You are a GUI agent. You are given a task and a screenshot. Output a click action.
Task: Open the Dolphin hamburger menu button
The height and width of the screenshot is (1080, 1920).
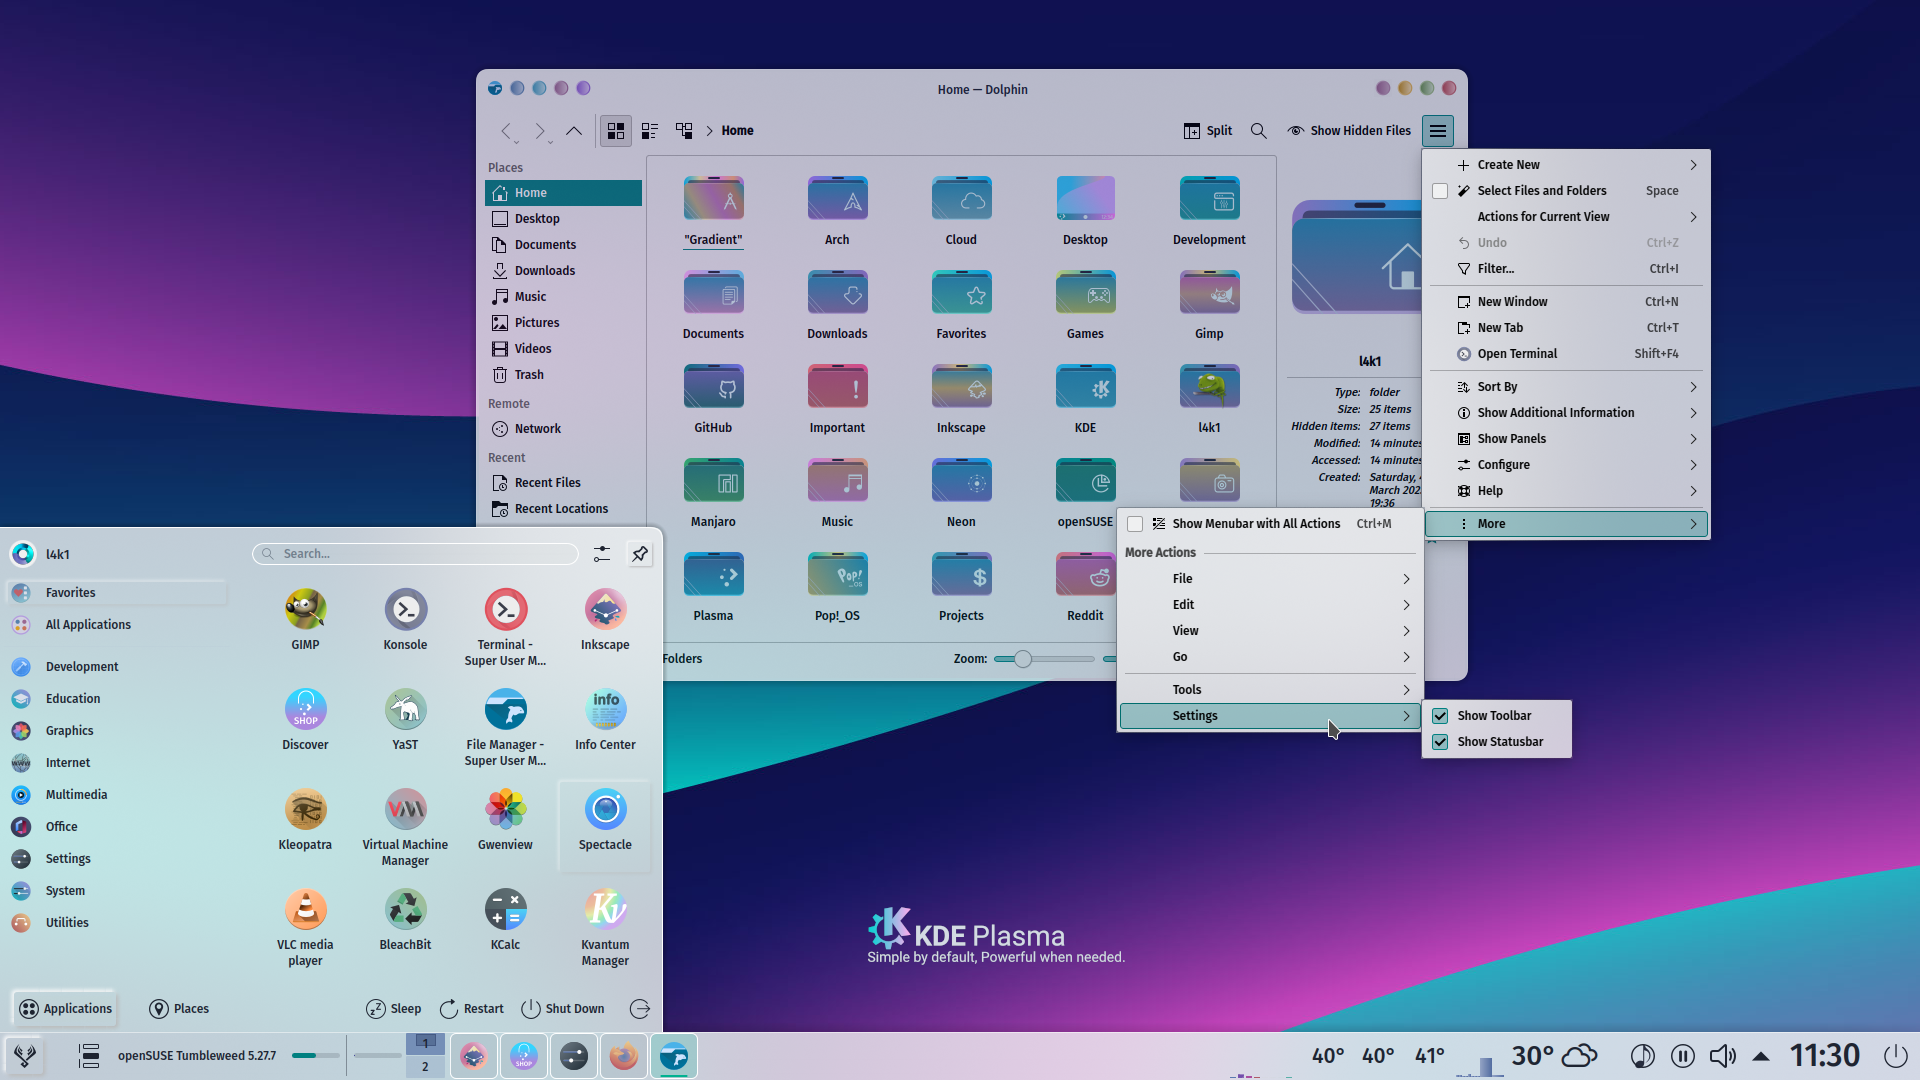tap(1438, 131)
